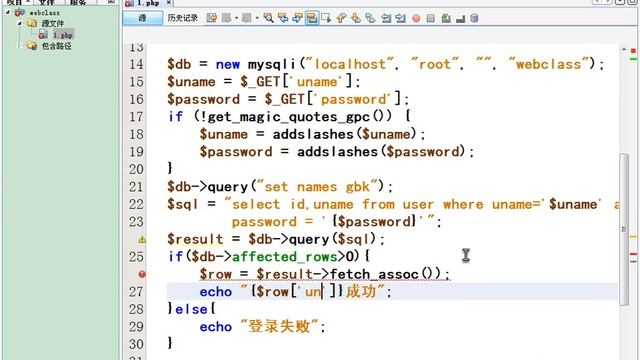Switch to the 文件 panel tab
The image size is (640, 360).
[x=47, y=2]
